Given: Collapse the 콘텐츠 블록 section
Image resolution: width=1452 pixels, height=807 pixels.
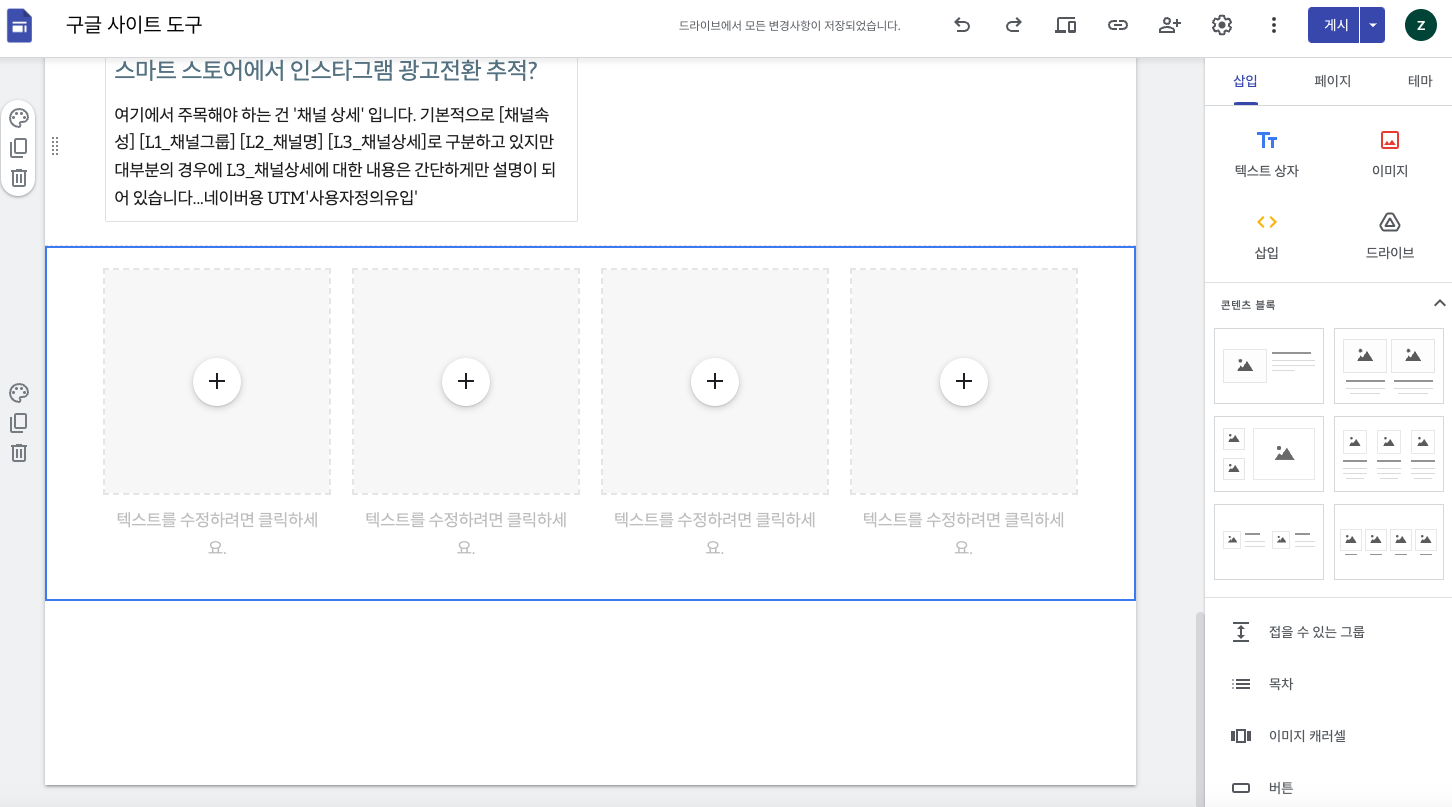Looking at the screenshot, I should pyautogui.click(x=1439, y=303).
